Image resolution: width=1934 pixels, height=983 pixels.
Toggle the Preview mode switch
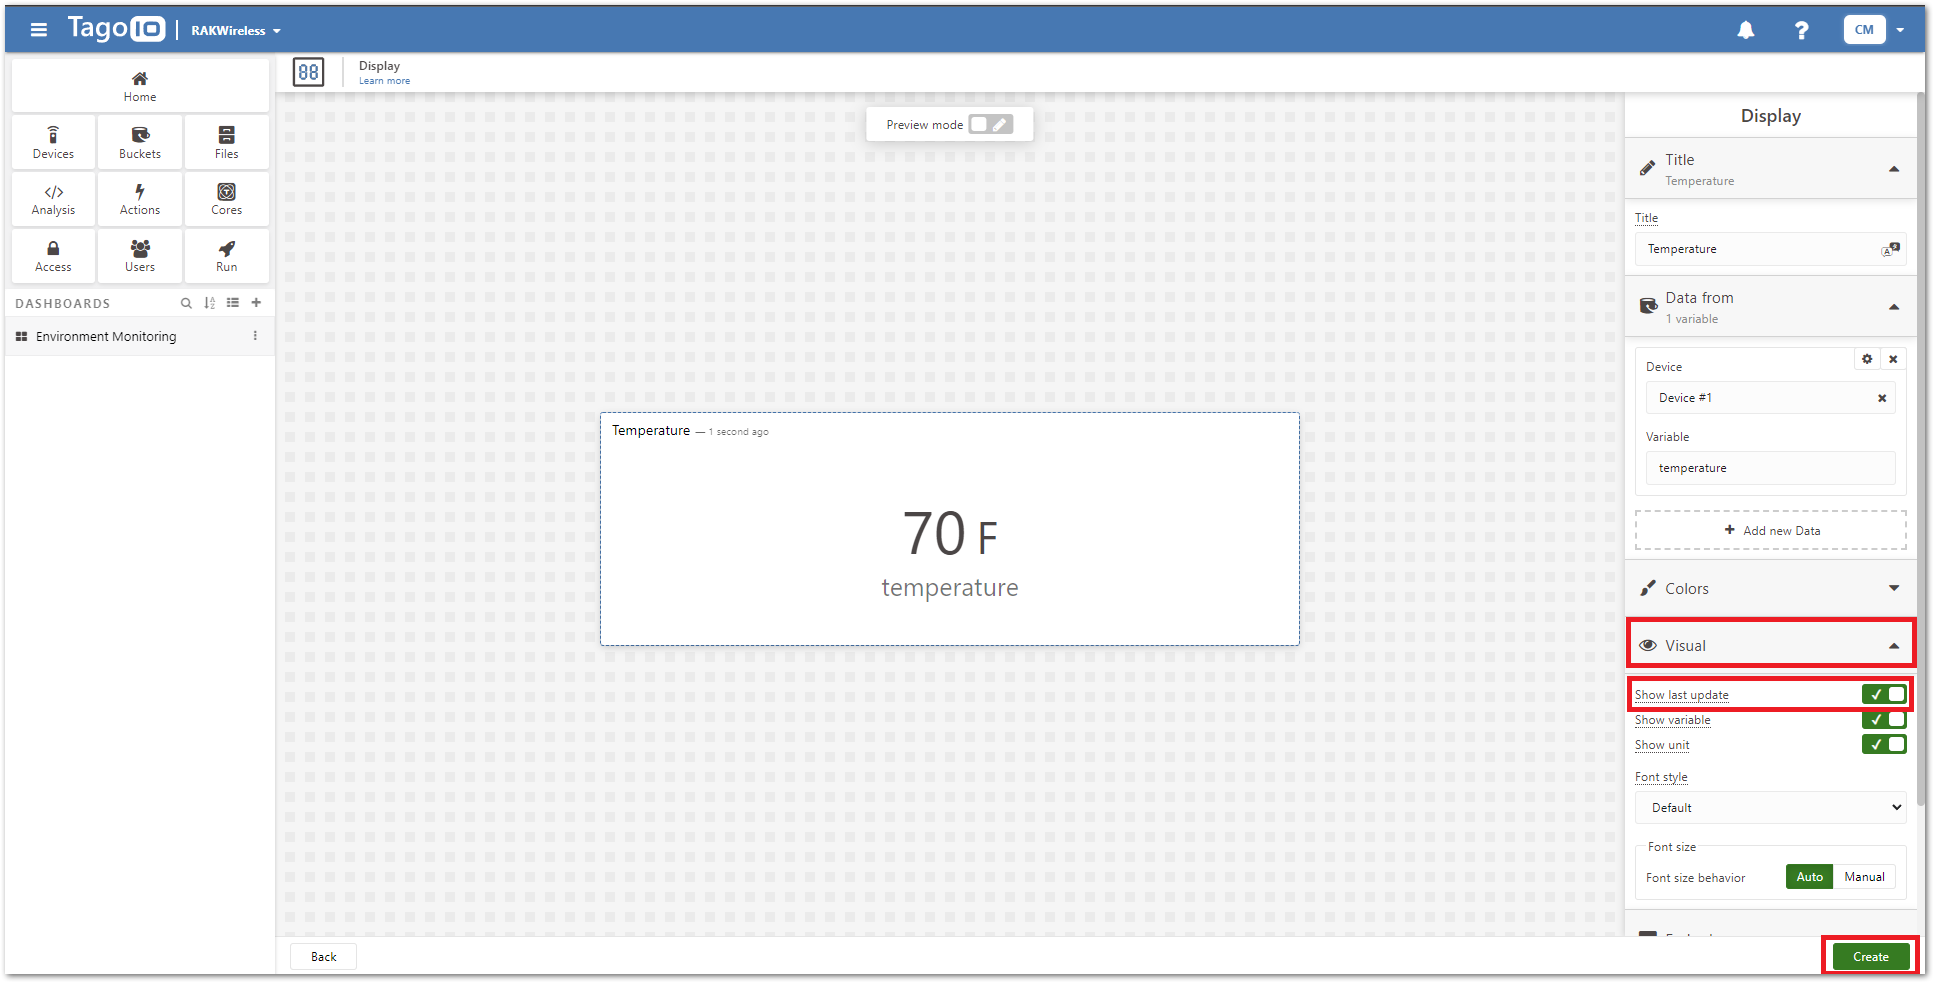(x=990, y=124)
